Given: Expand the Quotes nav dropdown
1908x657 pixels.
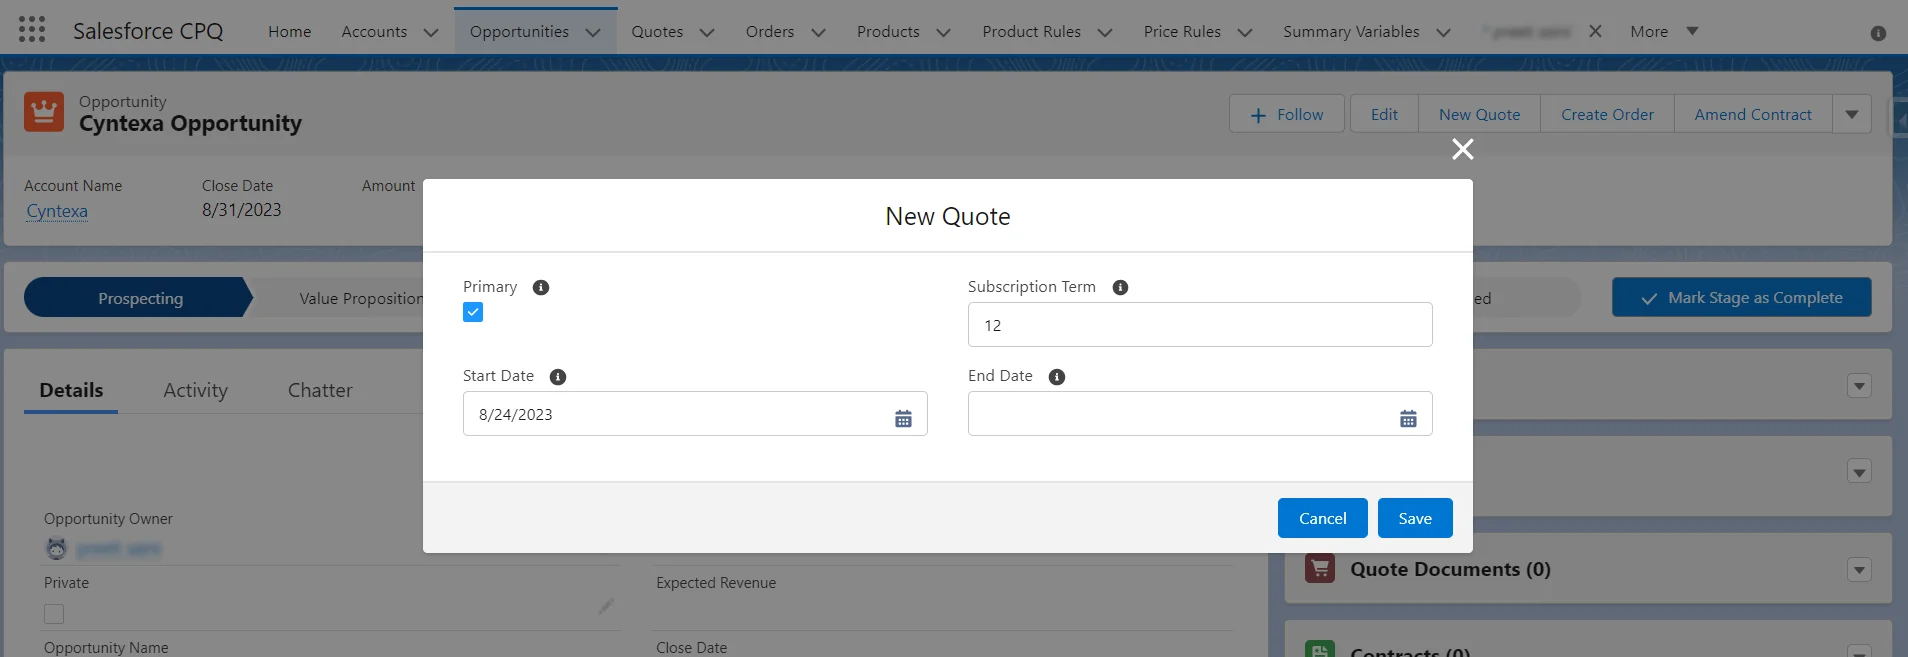Looking at the screenshot, I should pos(707,32).
